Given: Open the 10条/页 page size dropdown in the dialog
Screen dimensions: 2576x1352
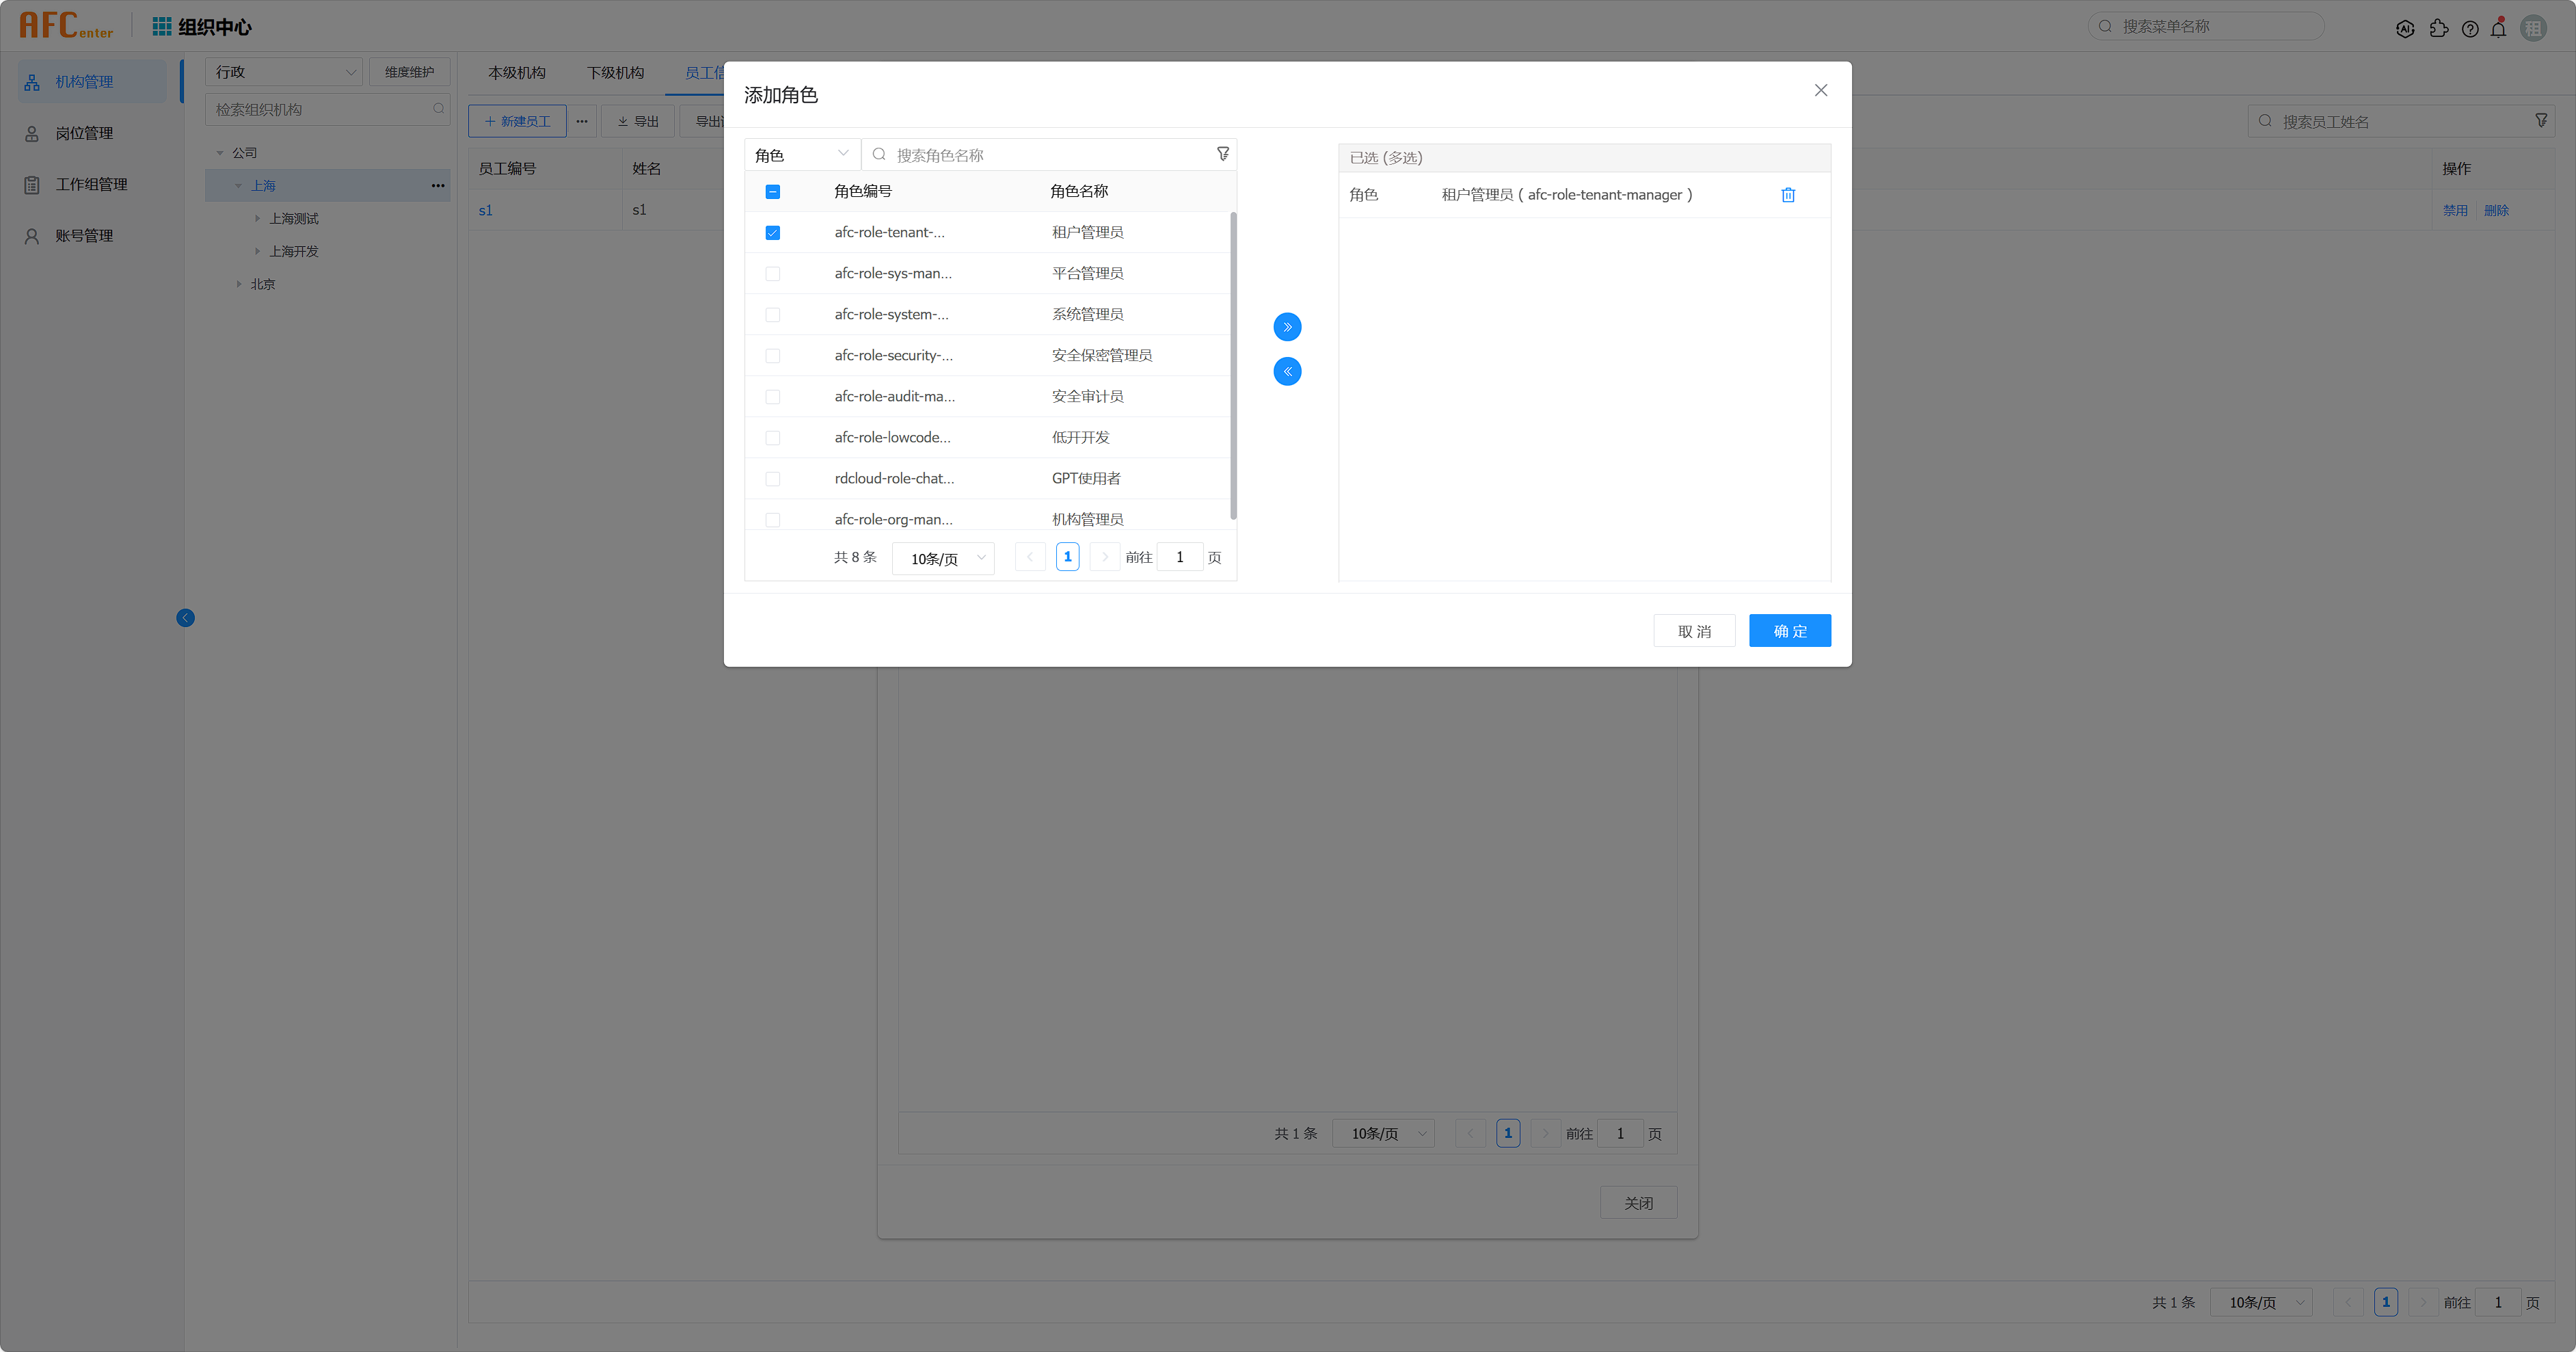Looking at the screenshot, I should pyautogui.click(x=943, y=558).
